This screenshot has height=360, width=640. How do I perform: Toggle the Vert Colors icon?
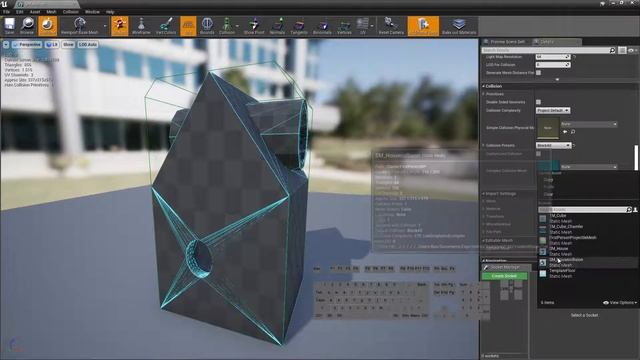(x=166, y=26)
